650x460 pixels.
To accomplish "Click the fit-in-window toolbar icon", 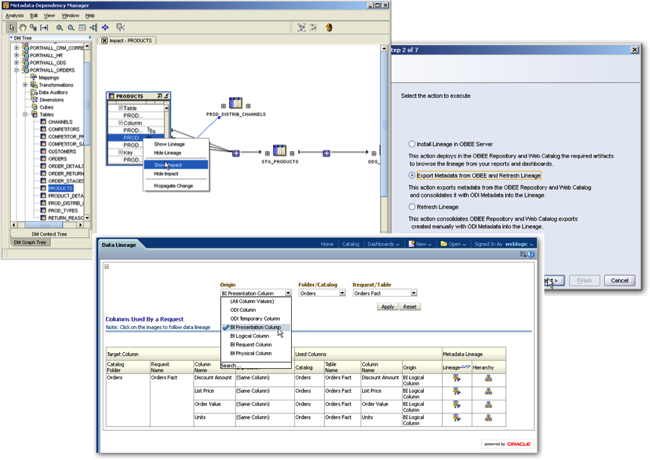I will 82,28.
